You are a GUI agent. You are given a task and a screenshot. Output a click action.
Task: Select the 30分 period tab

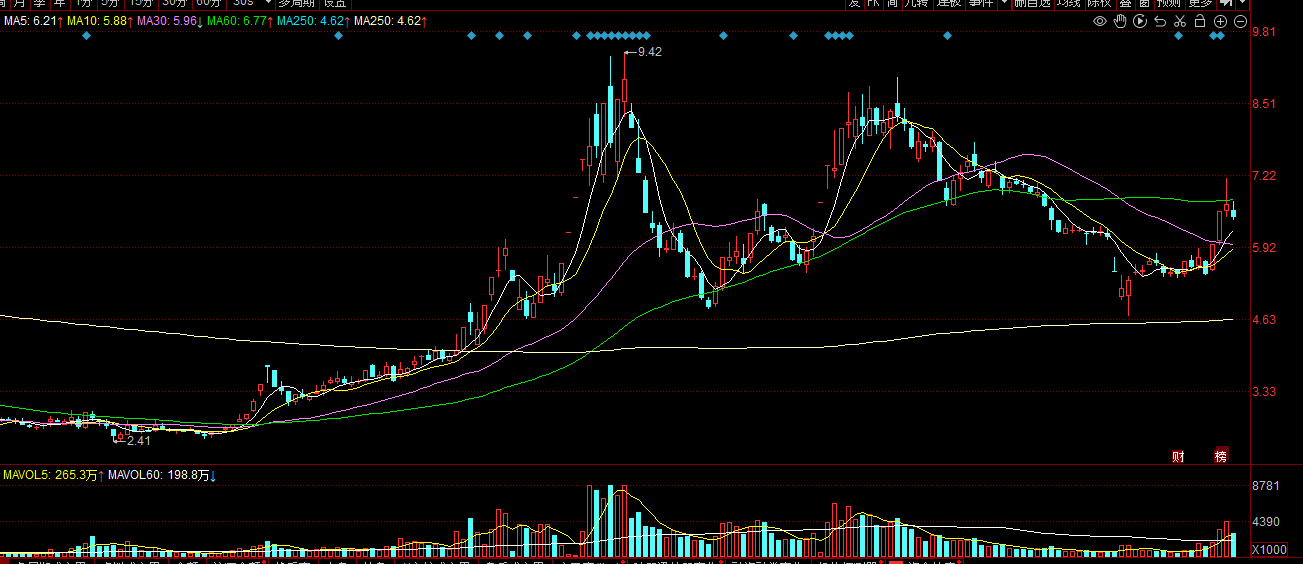(174, 4)
